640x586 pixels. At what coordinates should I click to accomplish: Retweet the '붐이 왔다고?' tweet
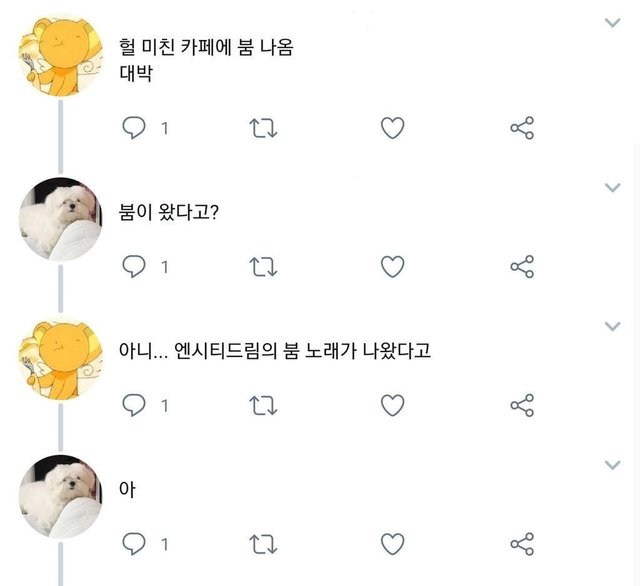pos(261,266)
